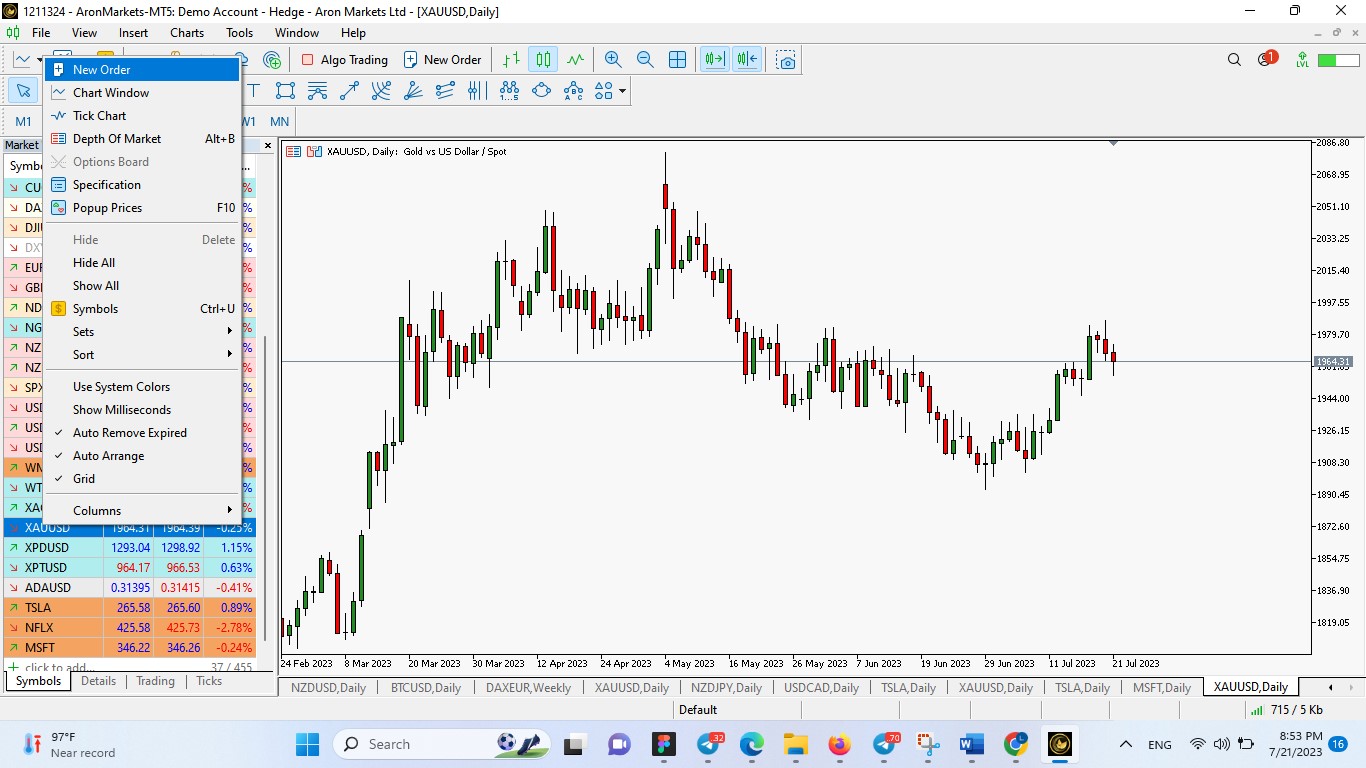This screenshot has width=1366, height=768.
Task: Open the Insert menu
Action: point(133,33)
